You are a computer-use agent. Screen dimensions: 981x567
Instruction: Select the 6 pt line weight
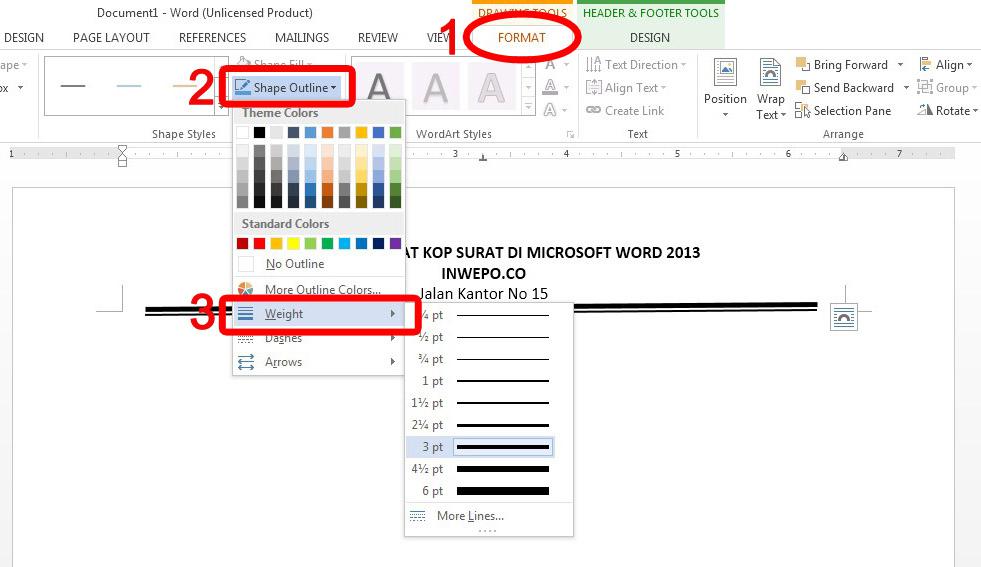pyautogui.click(x=480, y=491)
